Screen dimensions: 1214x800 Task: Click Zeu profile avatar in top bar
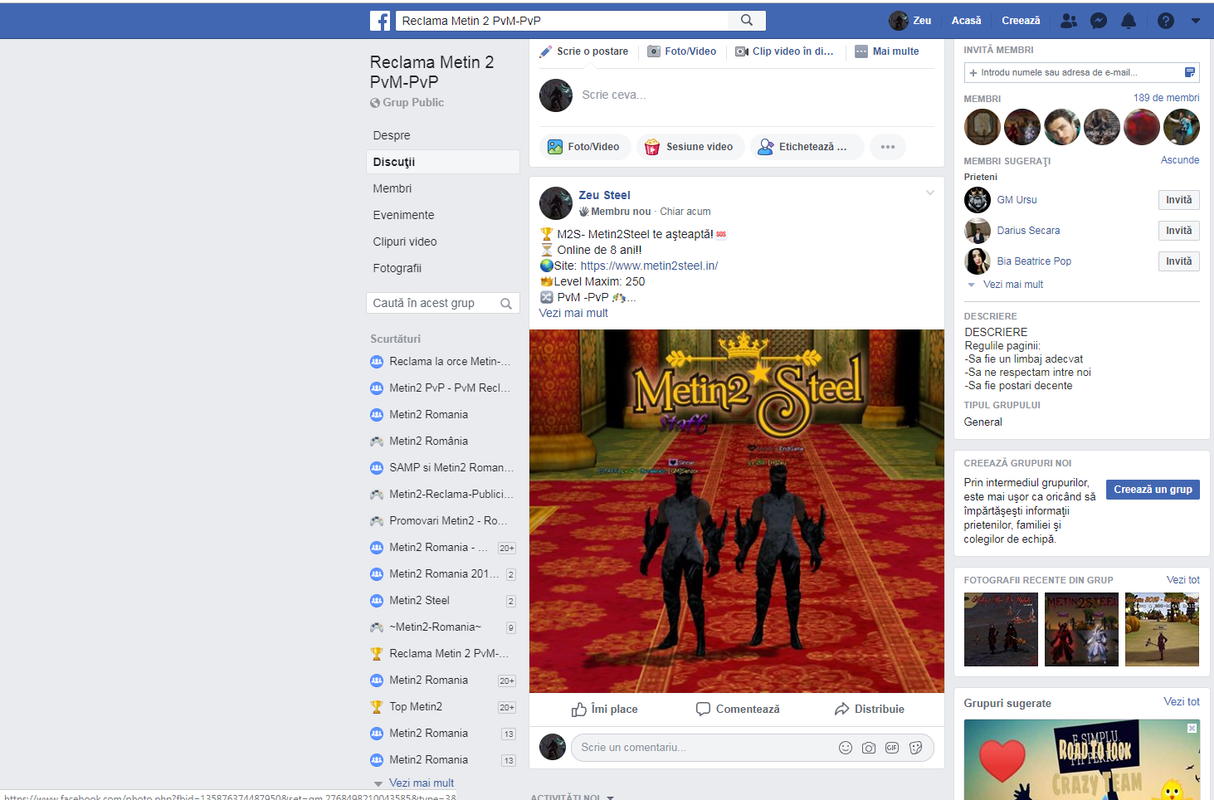(899, 20)
